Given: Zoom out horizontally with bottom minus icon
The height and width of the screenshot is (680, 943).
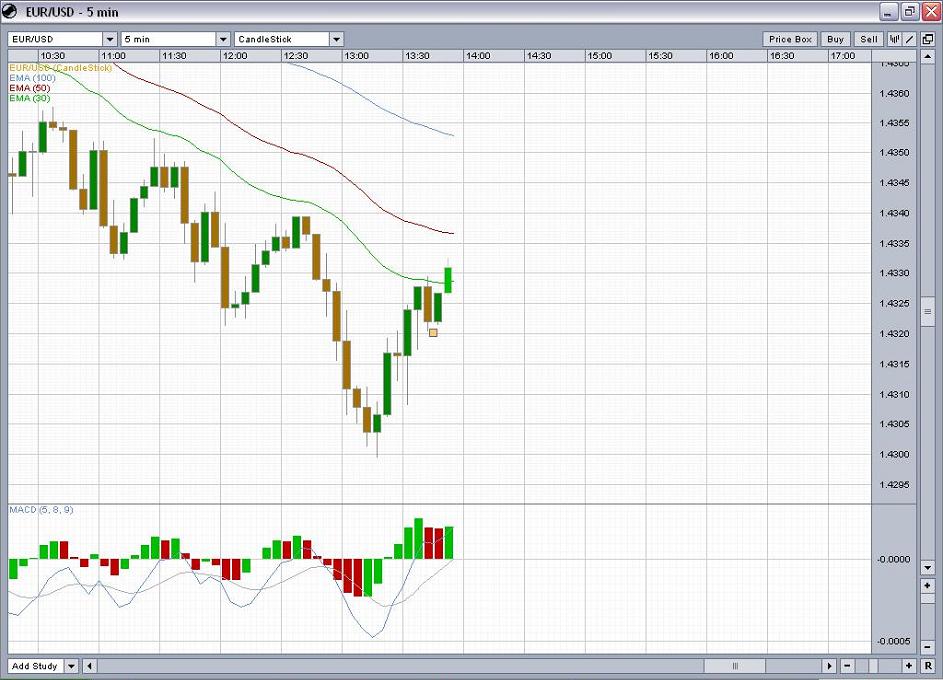Looking at the screenshot, I should 847,665.
